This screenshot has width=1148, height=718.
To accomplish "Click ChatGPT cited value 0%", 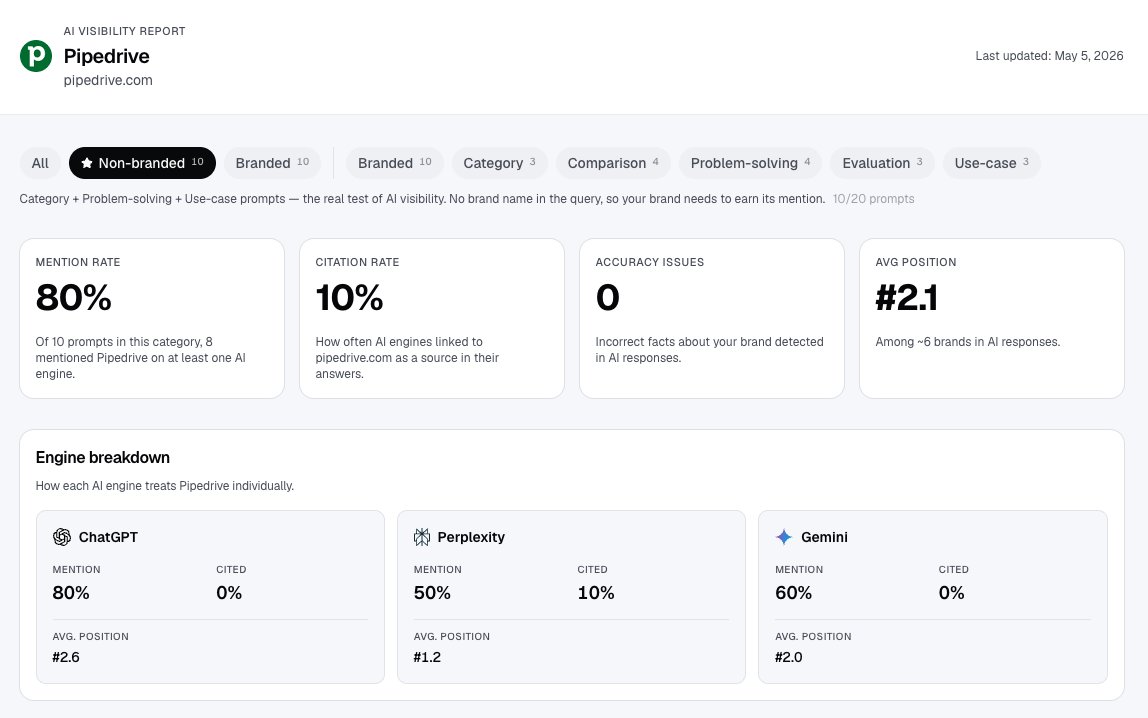I will [229, 593].
